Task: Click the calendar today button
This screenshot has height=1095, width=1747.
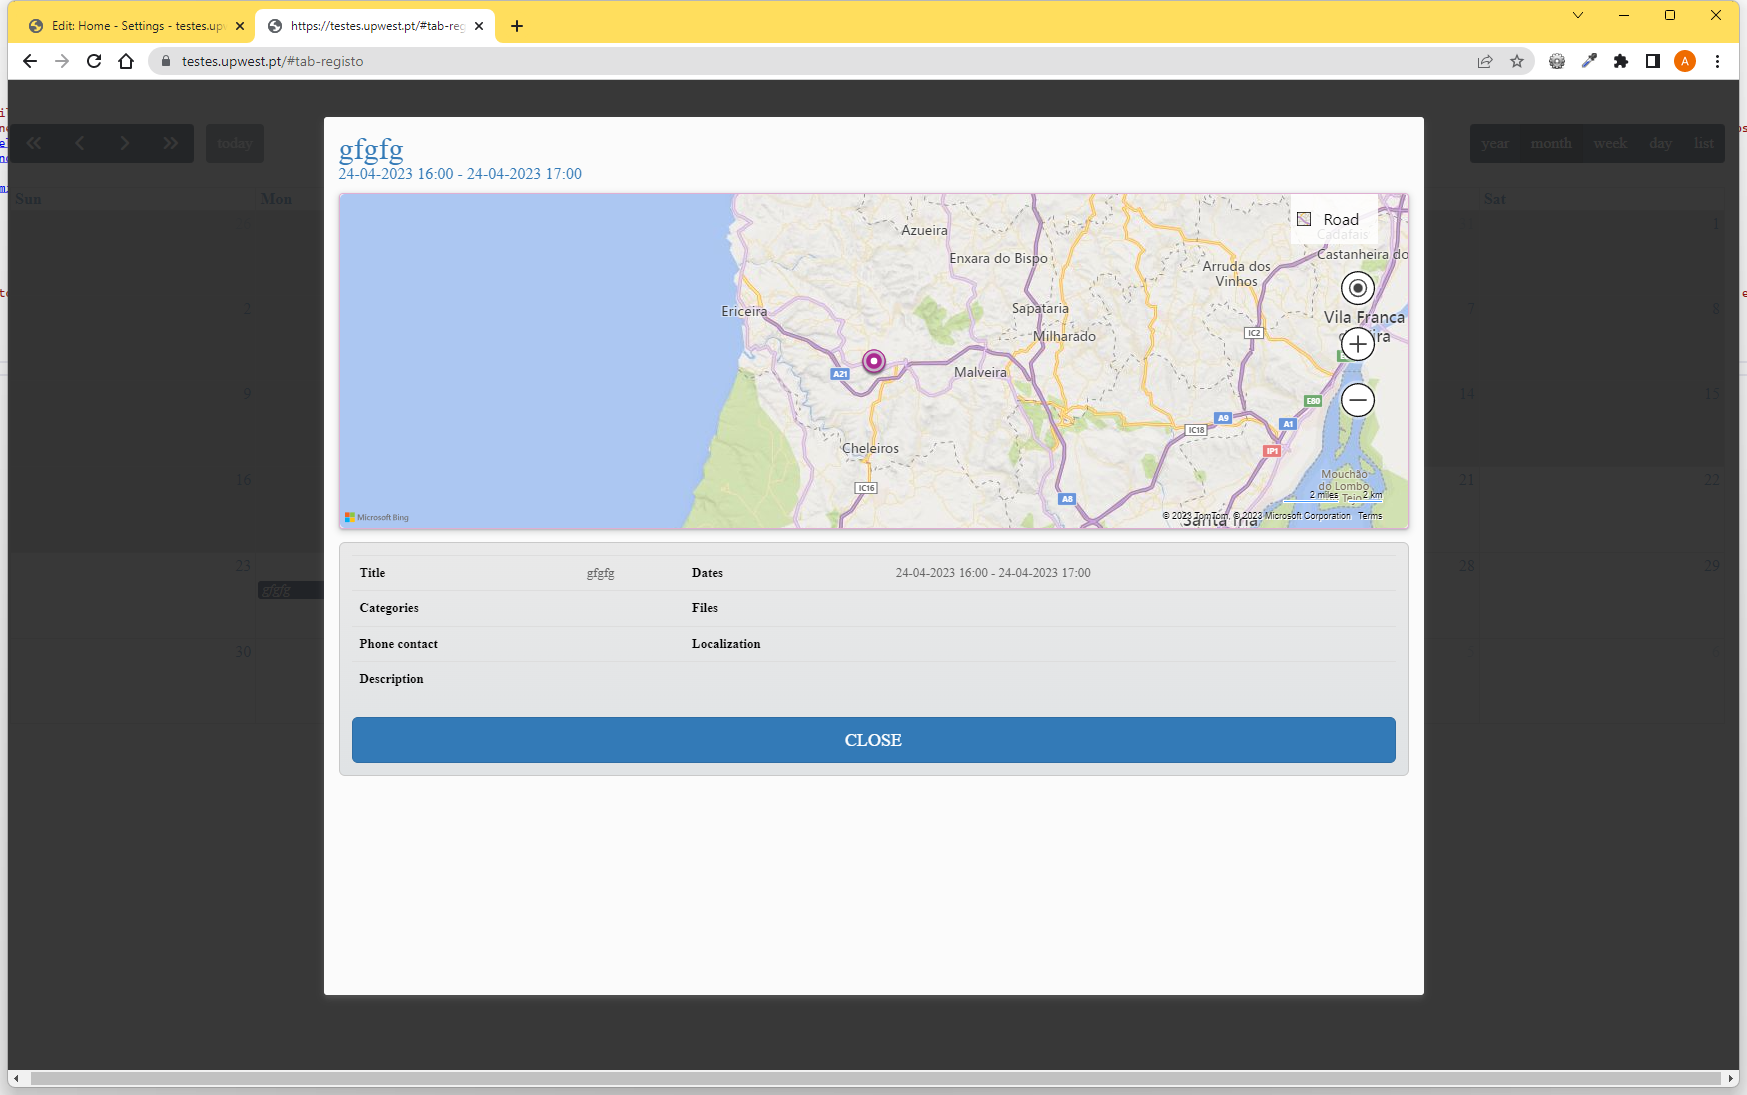Action: point(235,143)
